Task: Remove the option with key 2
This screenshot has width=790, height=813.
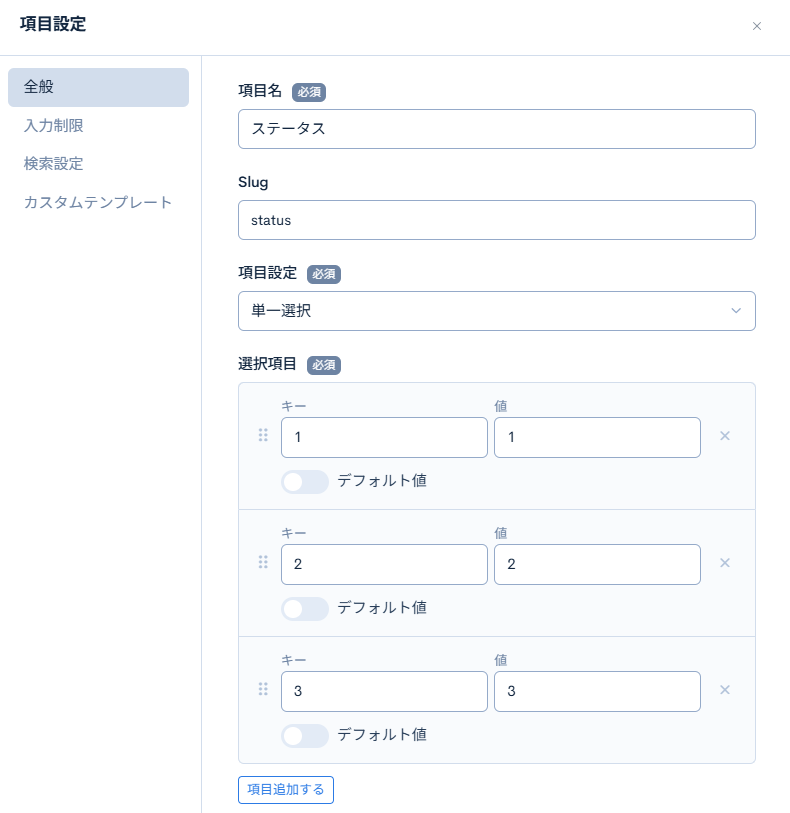Action: [x=725, y=562]
